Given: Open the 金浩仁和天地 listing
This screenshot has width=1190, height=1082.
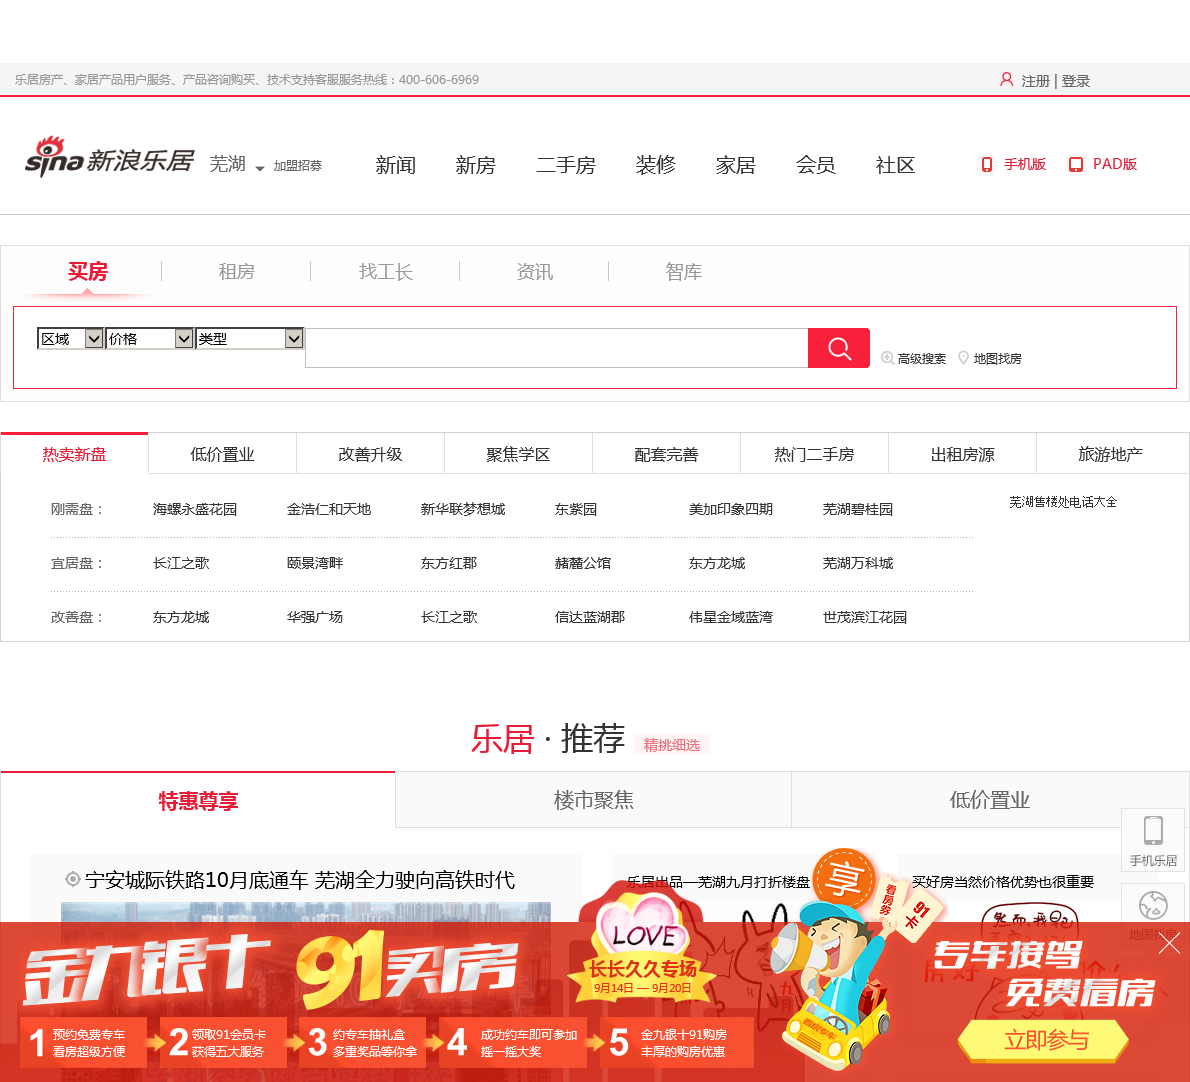Looking at the screenshot, I should coord(329,509).
